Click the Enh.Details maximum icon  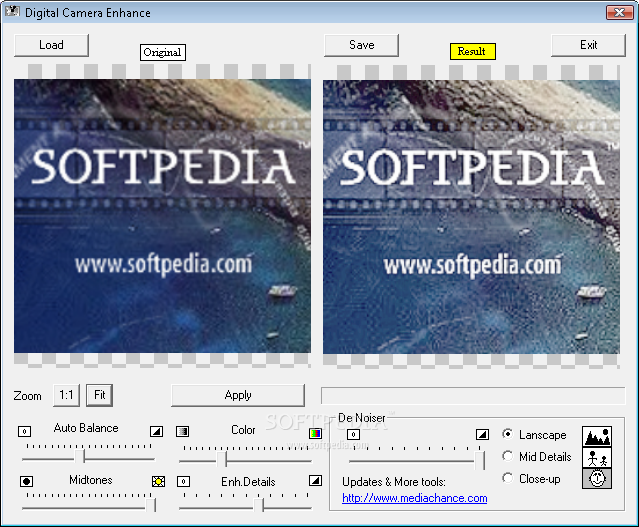[315, 481]
